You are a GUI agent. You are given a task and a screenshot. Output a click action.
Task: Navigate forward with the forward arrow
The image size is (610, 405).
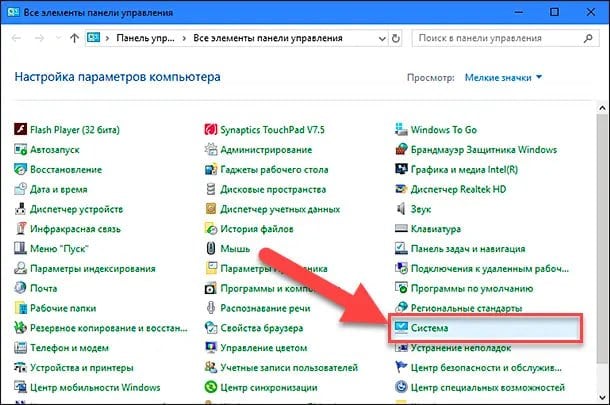click(x=39, y=38)
